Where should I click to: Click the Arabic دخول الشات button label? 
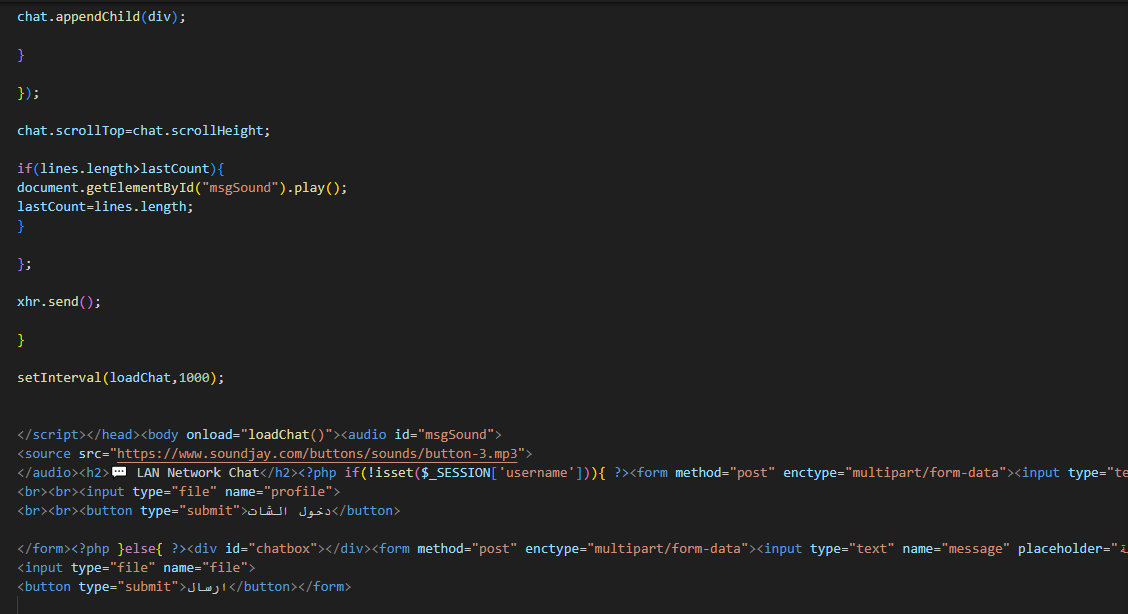coord(289,510)
